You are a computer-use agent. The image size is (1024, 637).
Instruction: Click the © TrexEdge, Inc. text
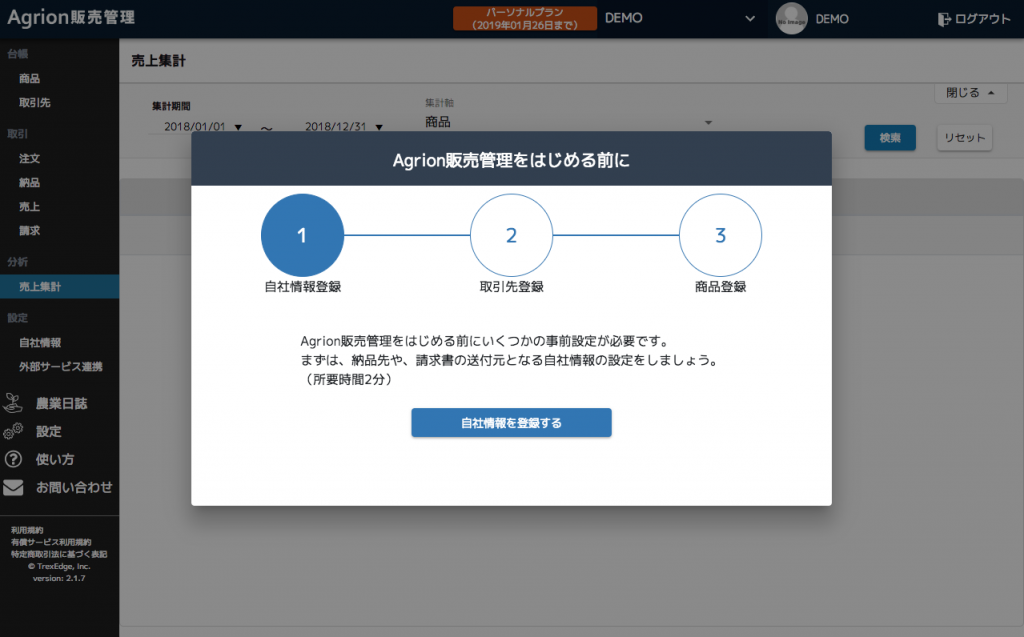(59, 566)
